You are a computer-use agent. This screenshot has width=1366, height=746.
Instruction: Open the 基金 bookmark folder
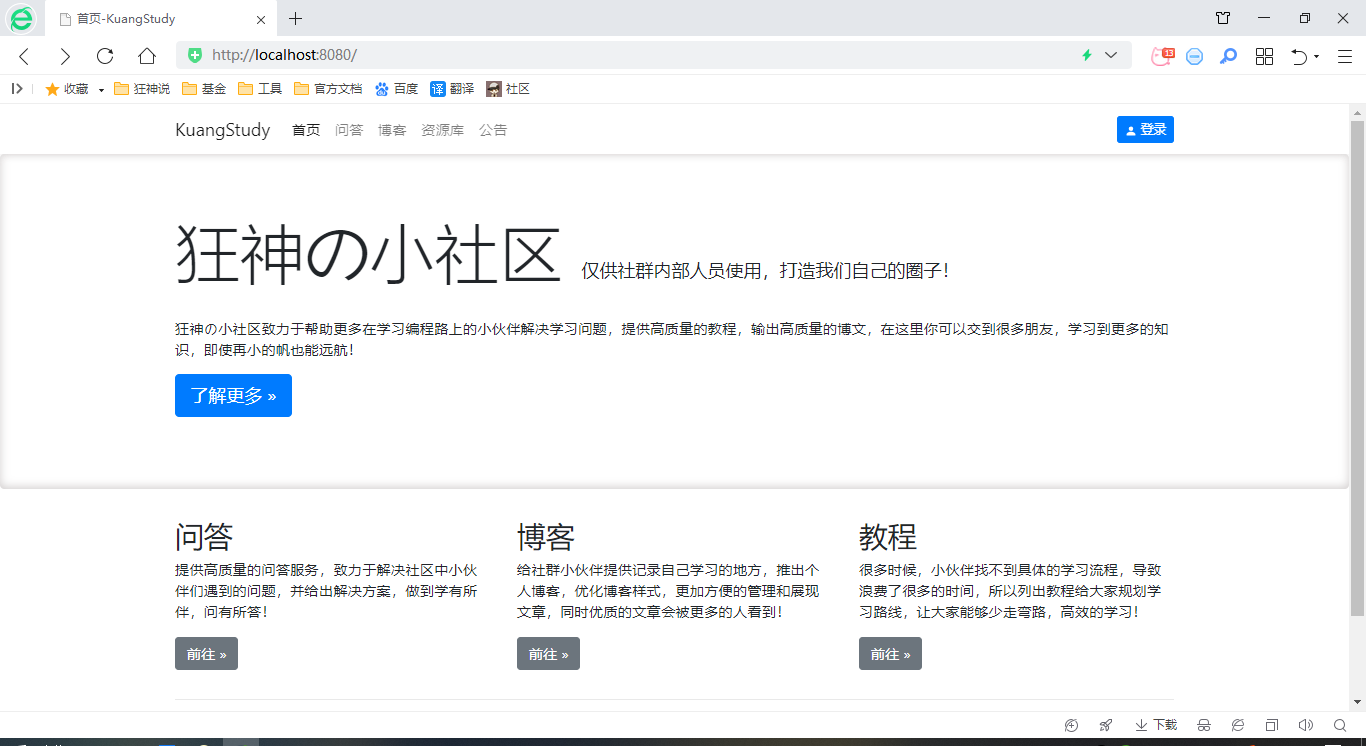pyautogui.click(x=204, y=89)
